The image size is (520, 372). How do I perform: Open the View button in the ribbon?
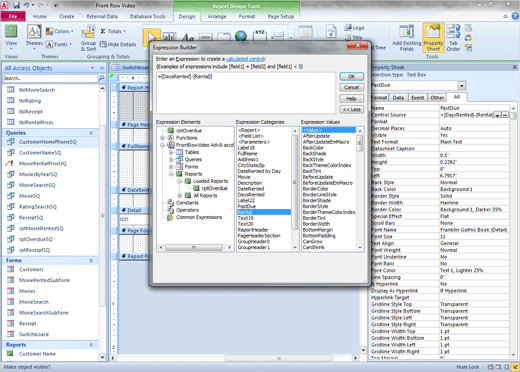point(11,36)
